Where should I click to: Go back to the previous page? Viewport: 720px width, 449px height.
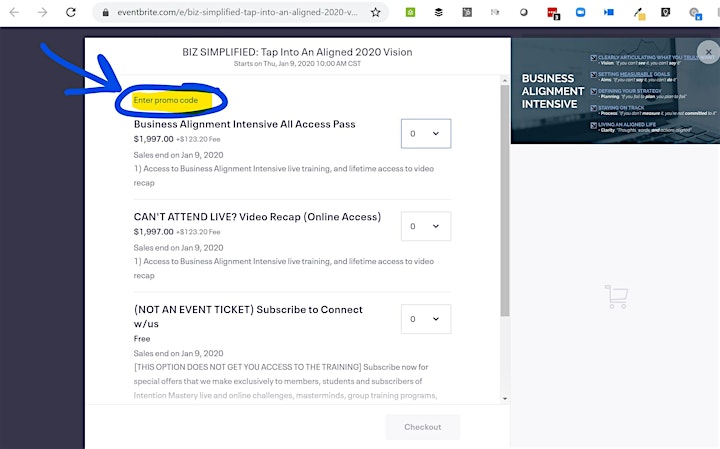14,12
